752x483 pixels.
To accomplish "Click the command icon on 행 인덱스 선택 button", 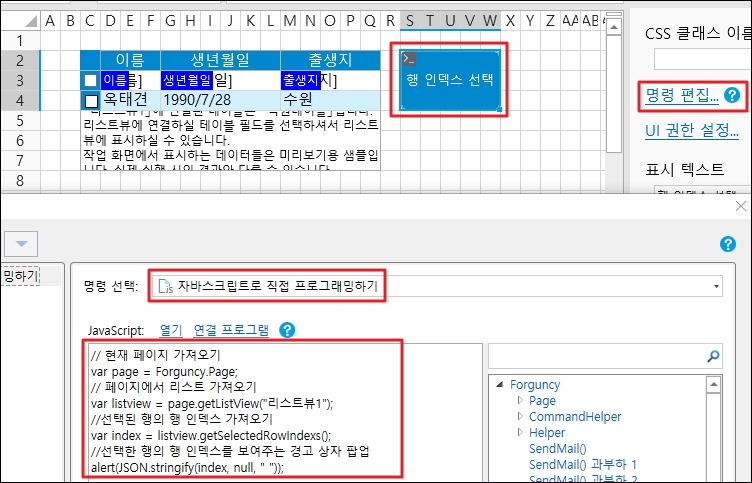I will click(408, 60).
